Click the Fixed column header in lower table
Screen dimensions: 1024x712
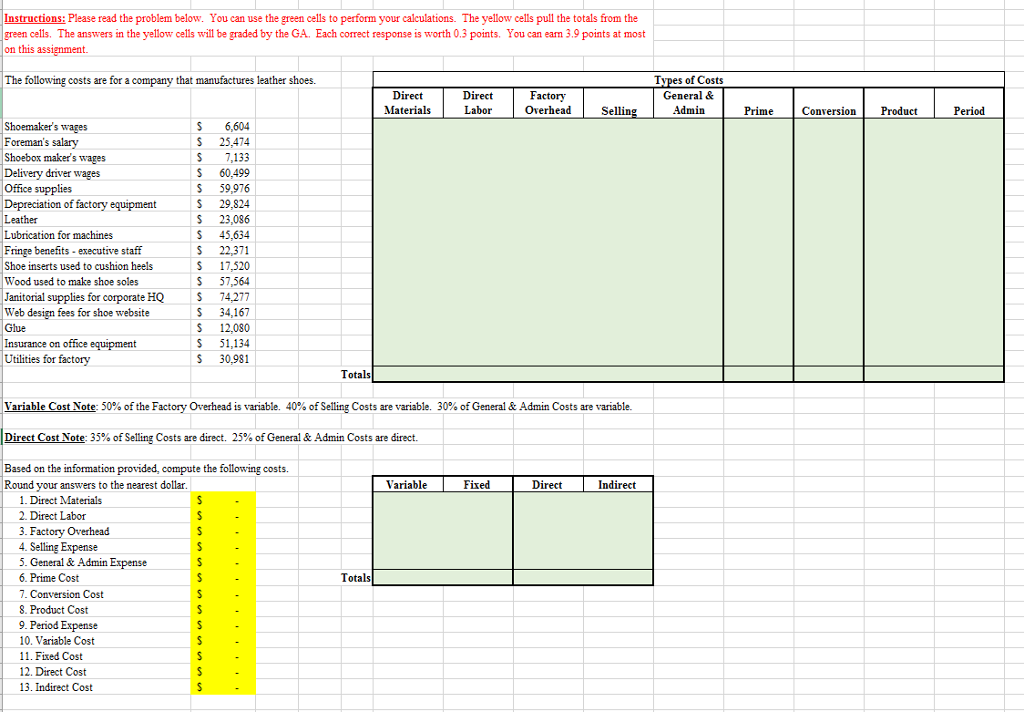(477, 484)
